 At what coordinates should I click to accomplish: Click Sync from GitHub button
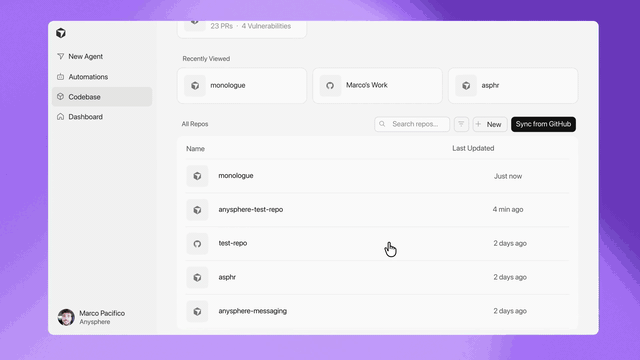point(543,124)
